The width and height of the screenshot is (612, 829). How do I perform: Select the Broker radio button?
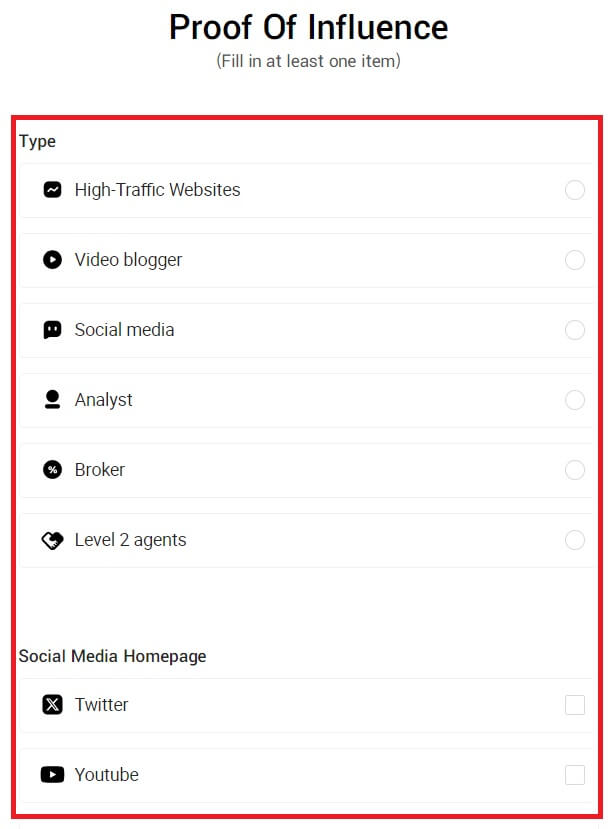(x=575, y=470)
